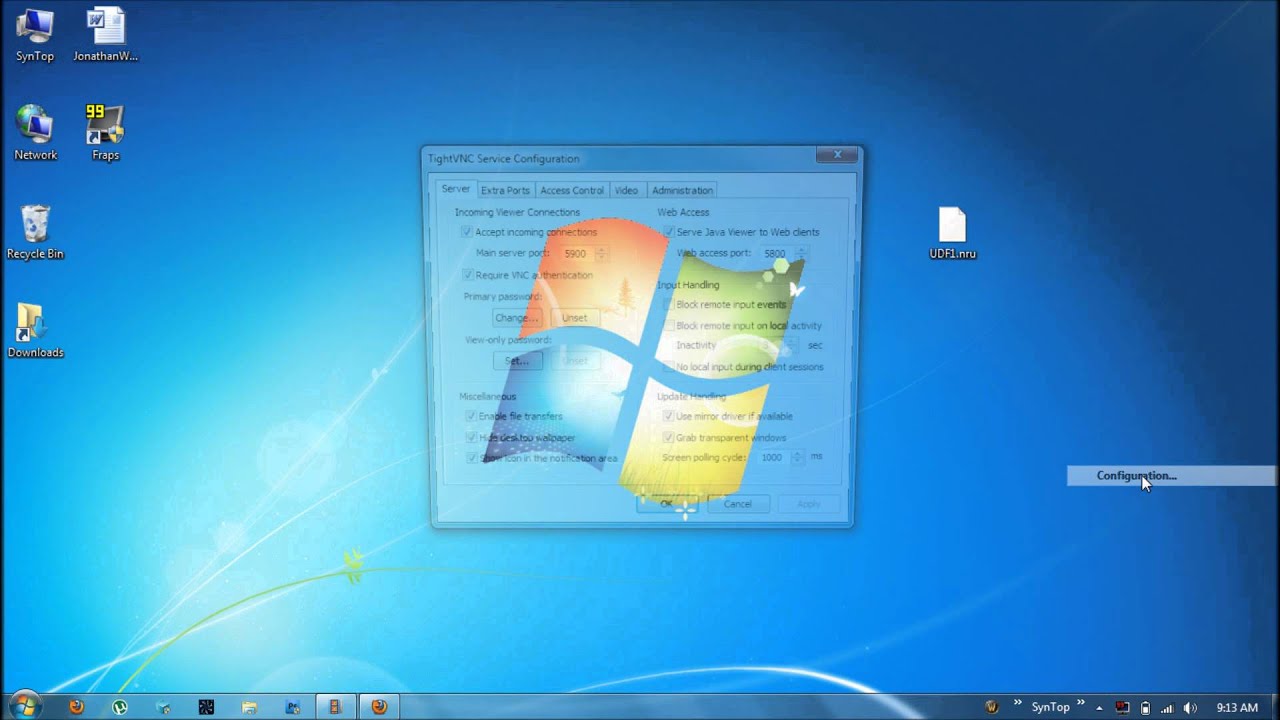
Task: Select the UDF1.nru file icon
Action: [x=952, y=232]
